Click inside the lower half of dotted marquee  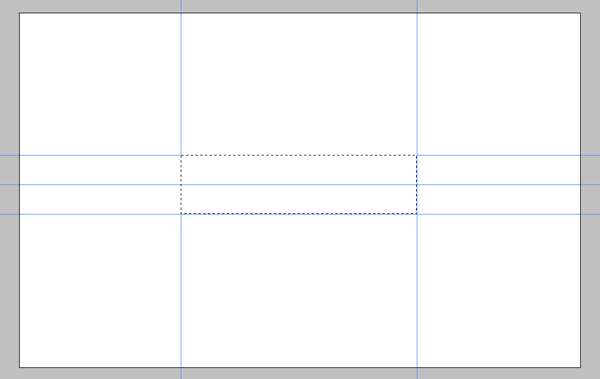[299, 199]
